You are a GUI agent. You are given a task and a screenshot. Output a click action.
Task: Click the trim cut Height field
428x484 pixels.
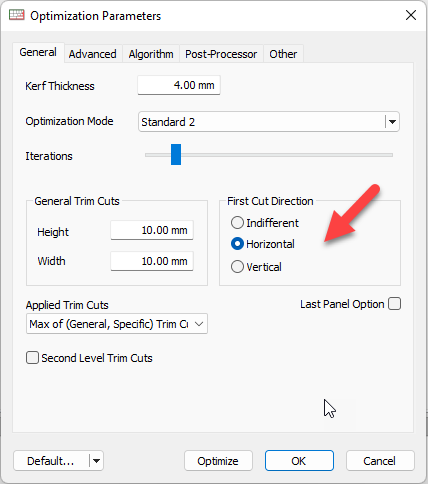[x=152, y=230]
